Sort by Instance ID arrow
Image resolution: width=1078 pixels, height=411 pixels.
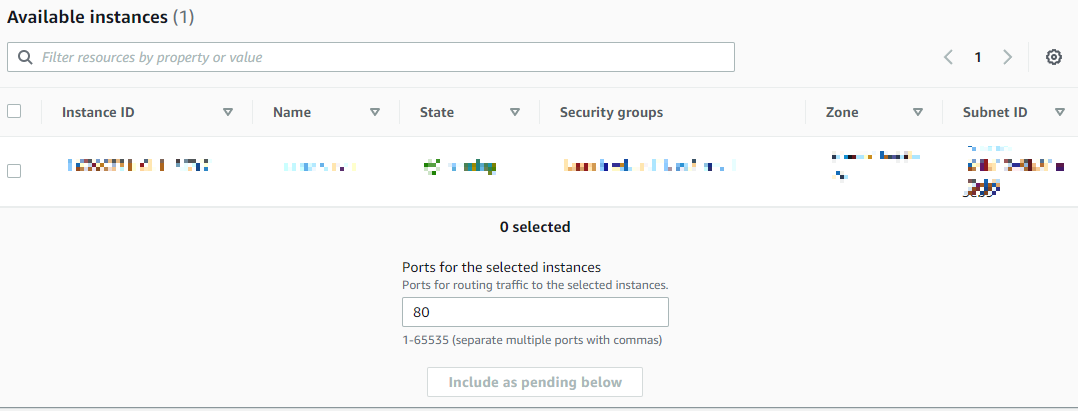pos(228,112)
